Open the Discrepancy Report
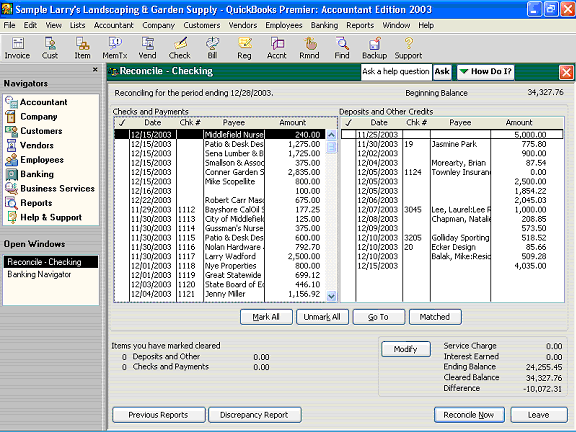The image size is (576, 432). (x=254, y=415)
